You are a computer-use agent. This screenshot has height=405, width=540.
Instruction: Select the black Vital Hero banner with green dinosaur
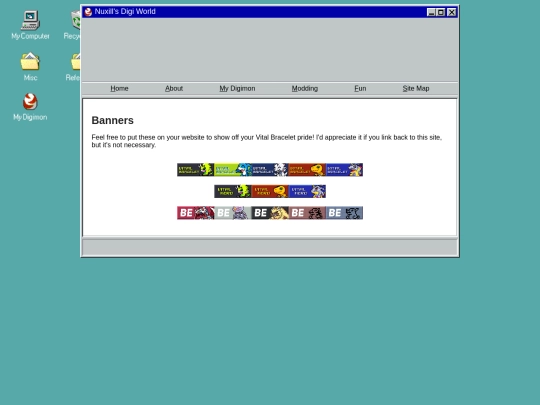233,191
